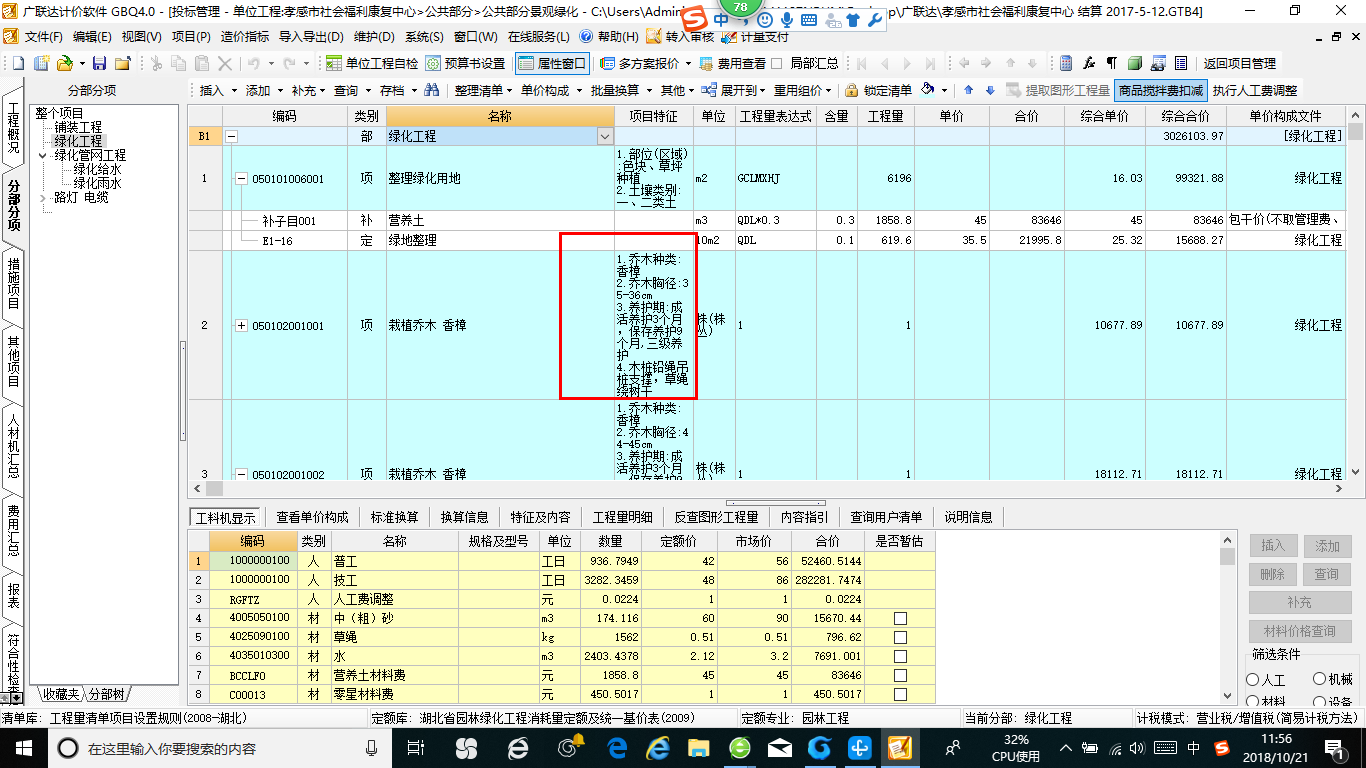Screen dimensions: 1366x768
Task: Click 执行人工费调整 button
Action: pos(1255,90)
